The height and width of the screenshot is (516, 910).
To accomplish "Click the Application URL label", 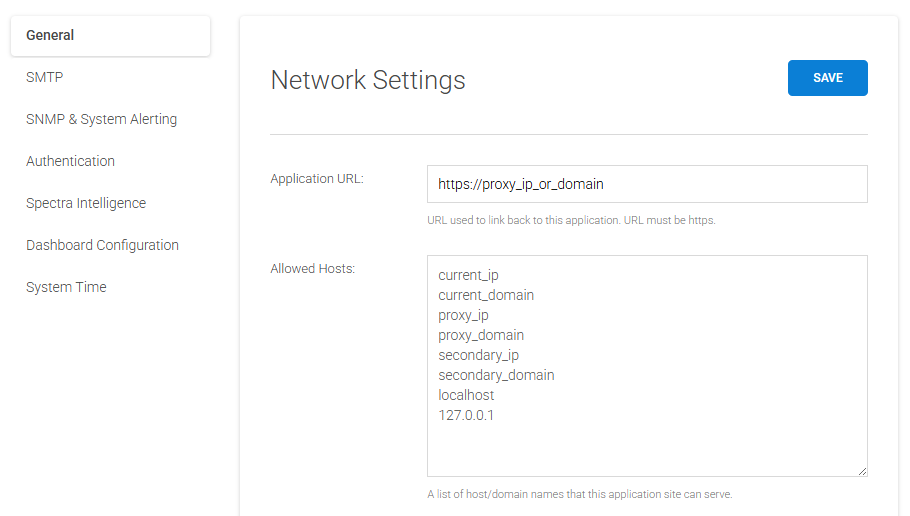I will 317,179.
